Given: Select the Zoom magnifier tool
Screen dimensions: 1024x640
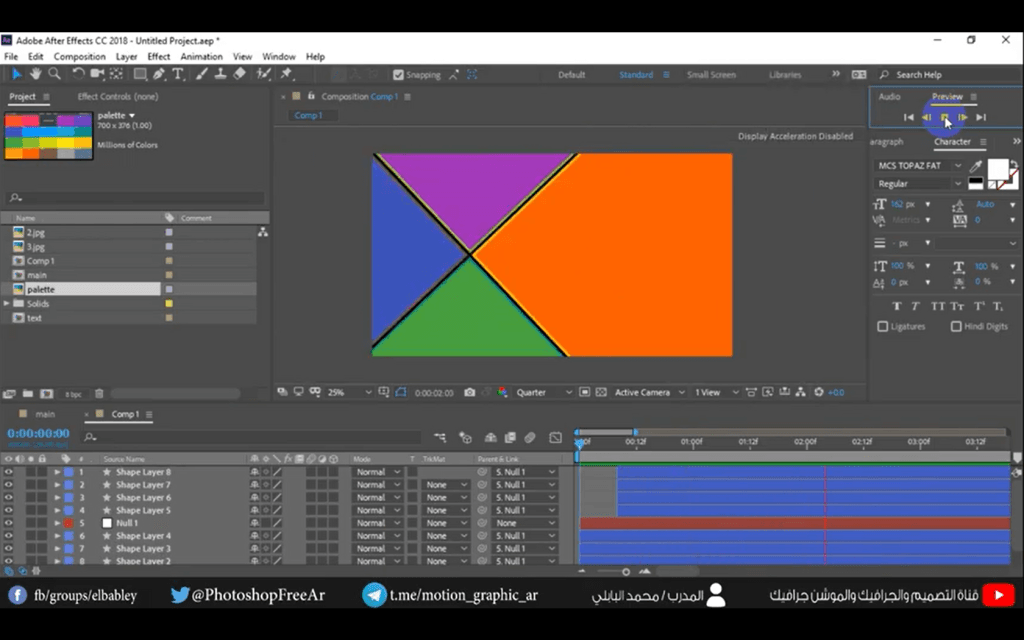Looking at the screenshot, I should pos(54,74).
